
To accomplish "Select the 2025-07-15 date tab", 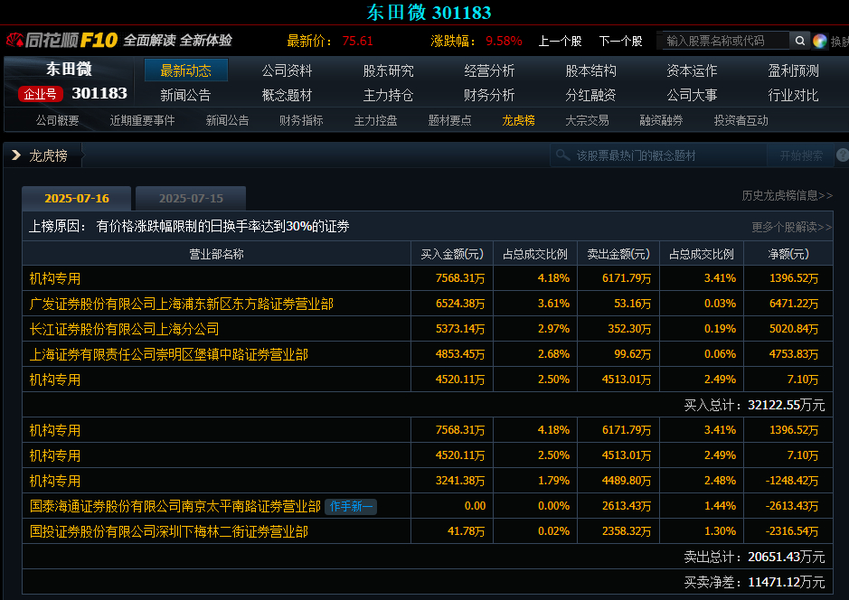I will (191, 198).
